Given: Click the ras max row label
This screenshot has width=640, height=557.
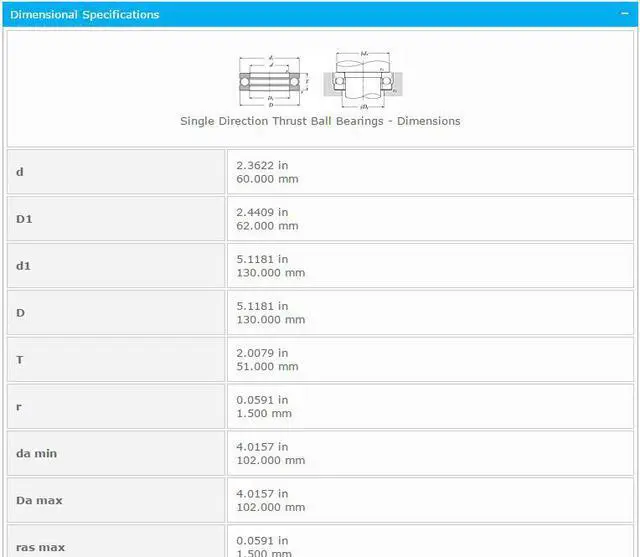Looking at the screenshot, I should [x=40, y=547].
